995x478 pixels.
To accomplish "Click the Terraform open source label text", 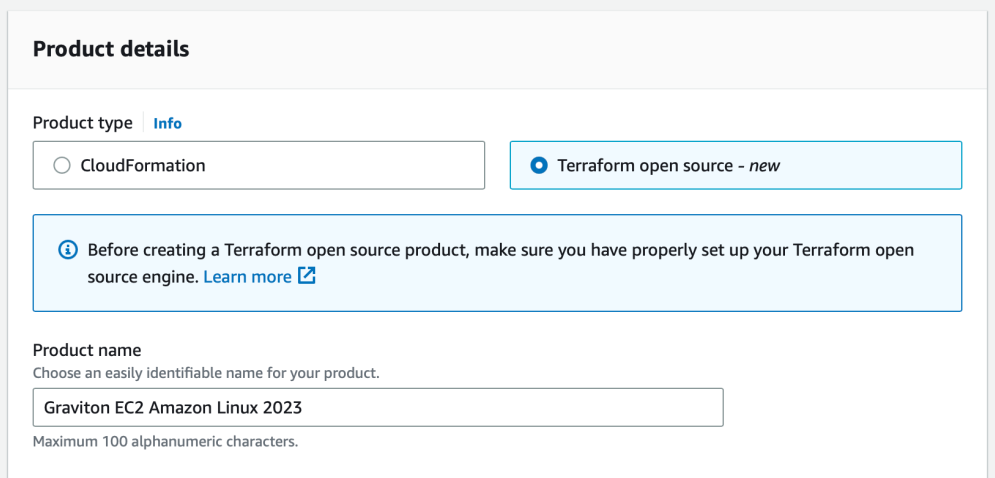I will [645, 166].
